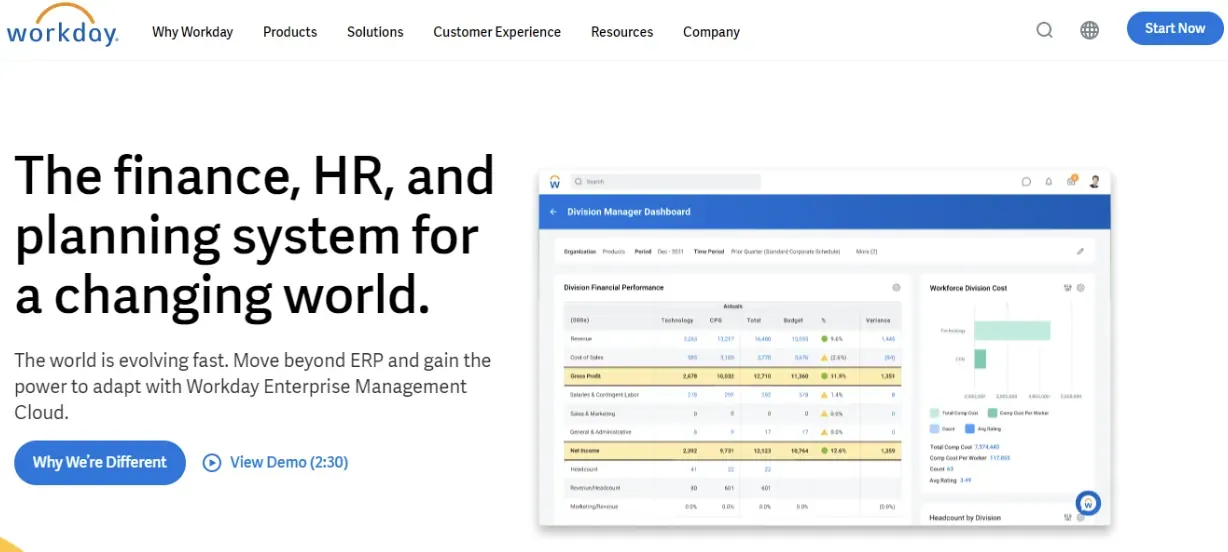Click the Revenue row label
Image resolution: width=1228 pixels, height=552 pixels.
point(581,339)
